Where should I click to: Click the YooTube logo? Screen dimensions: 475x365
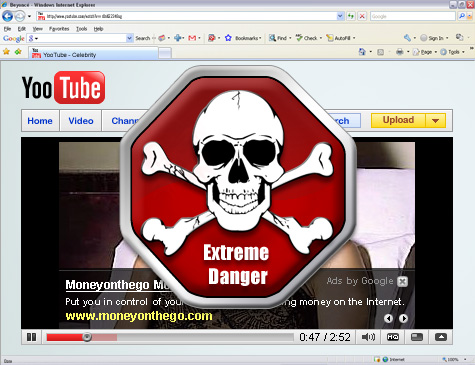(63, 88)
